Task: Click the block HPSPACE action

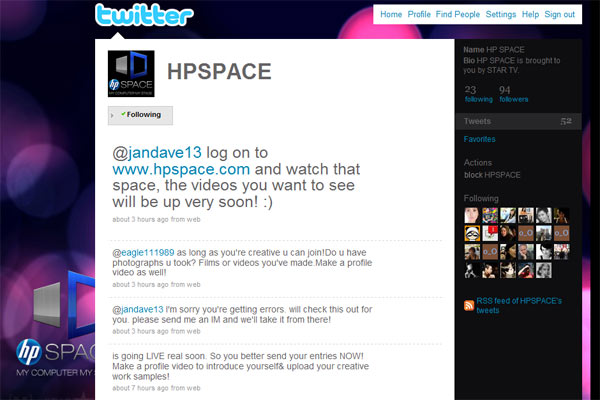Action: (x=492, y=175)
